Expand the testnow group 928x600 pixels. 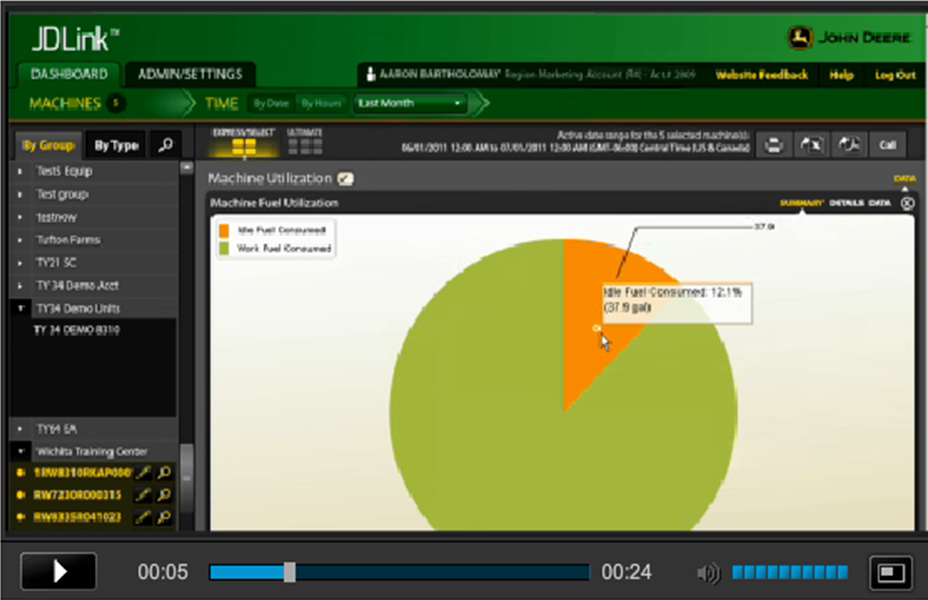coord(20,218)
